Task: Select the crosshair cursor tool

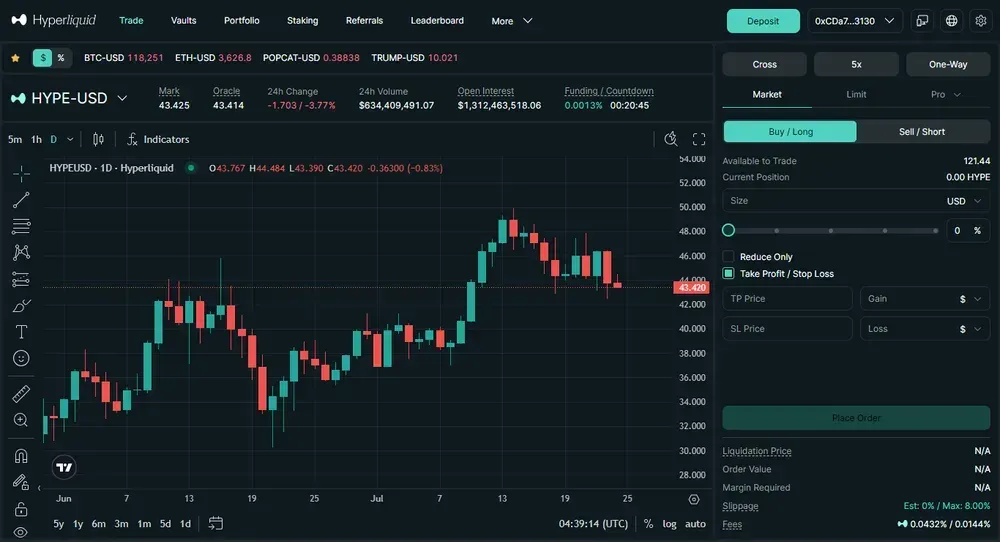Action: point(21,173)
